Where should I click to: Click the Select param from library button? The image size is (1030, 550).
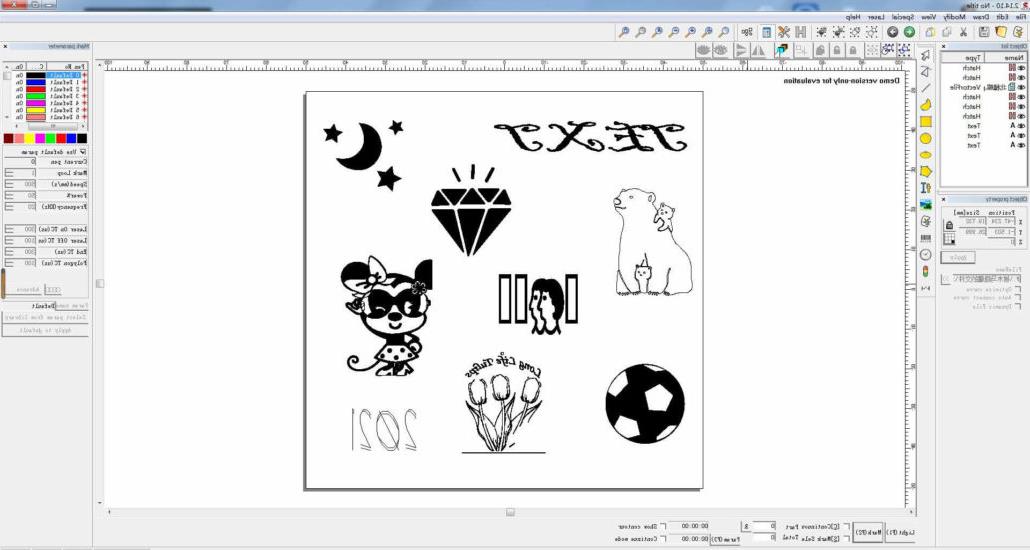(x=45, y=317)
